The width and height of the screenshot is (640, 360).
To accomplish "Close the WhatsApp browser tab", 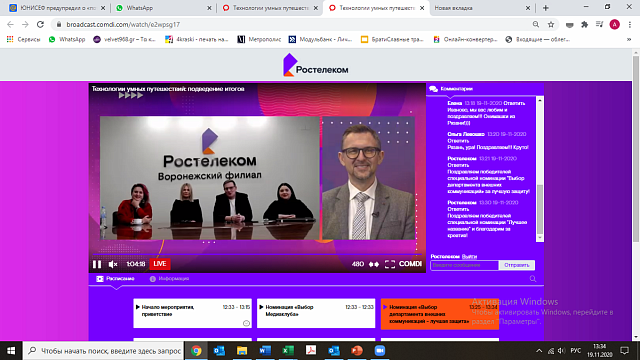I will tap(209, 8).
